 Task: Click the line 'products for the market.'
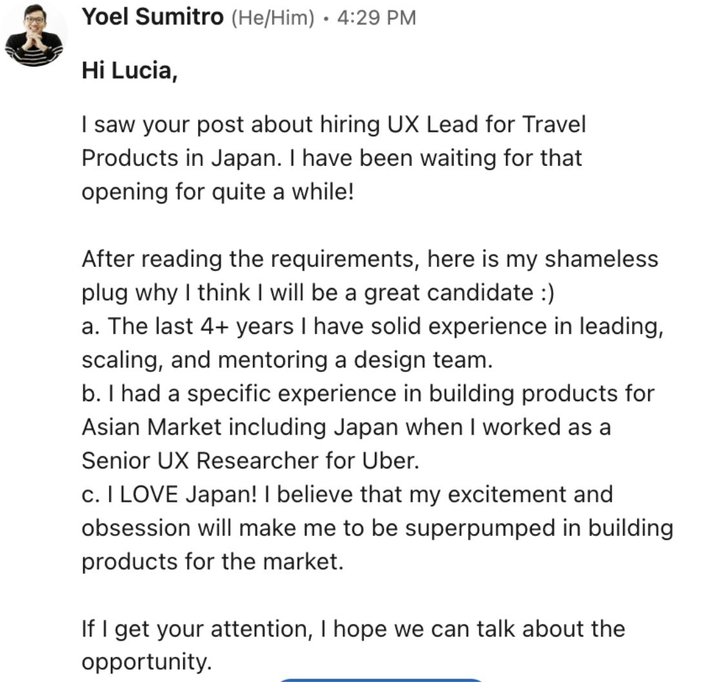point(213,562)
